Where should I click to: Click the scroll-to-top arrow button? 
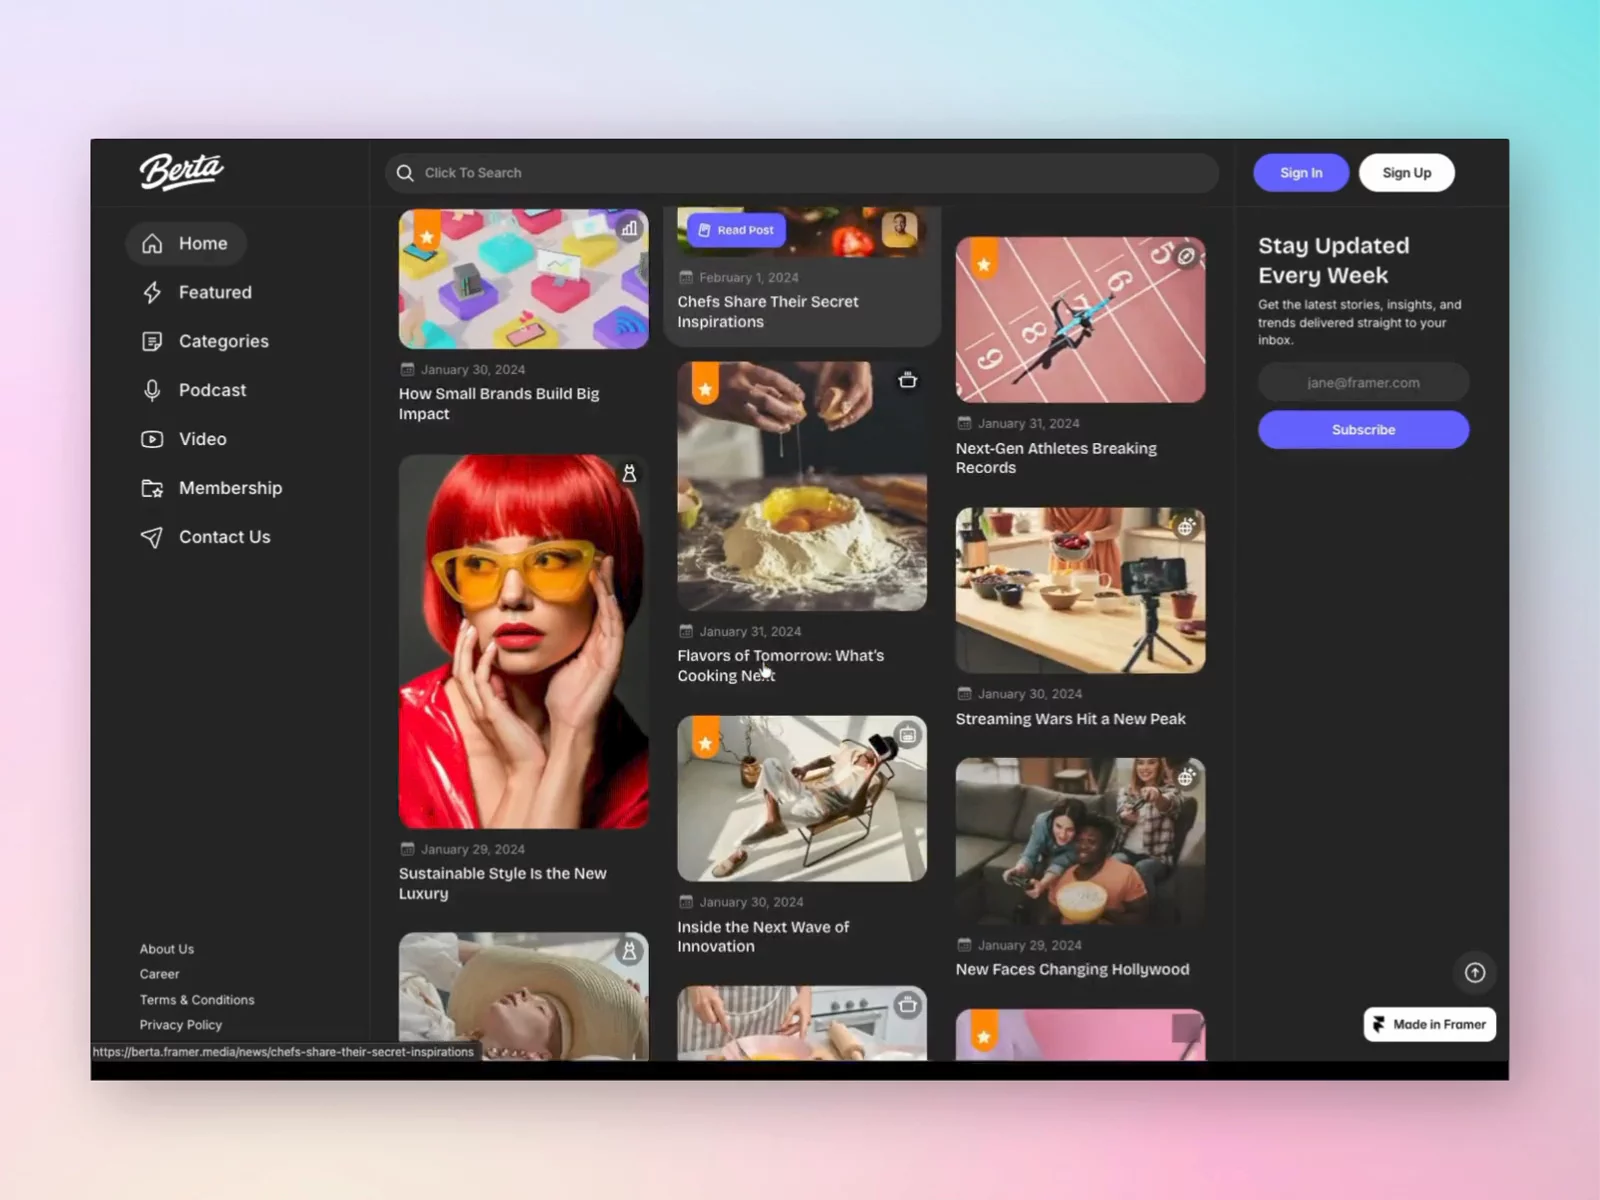click(1475, 972)
